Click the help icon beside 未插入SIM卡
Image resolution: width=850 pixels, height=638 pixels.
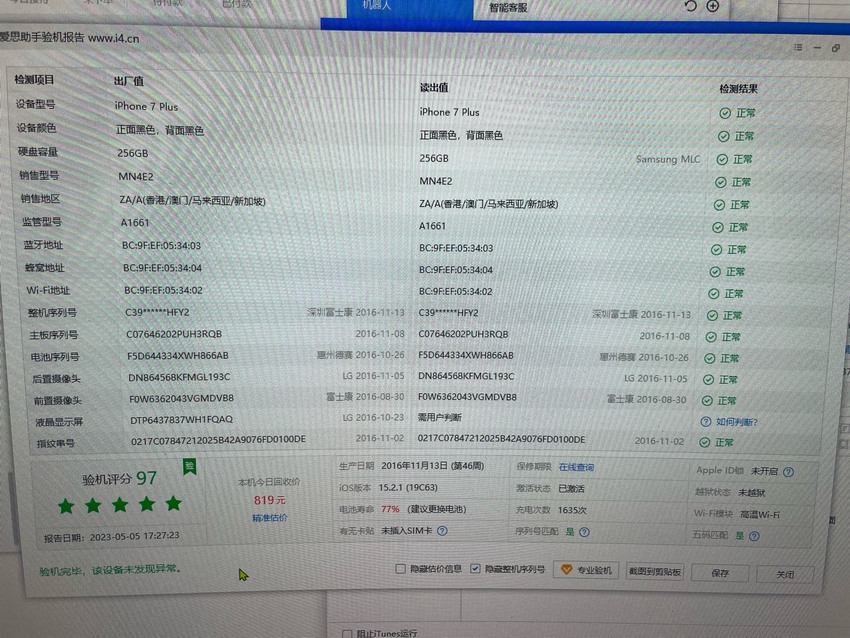tap(442, 531)
